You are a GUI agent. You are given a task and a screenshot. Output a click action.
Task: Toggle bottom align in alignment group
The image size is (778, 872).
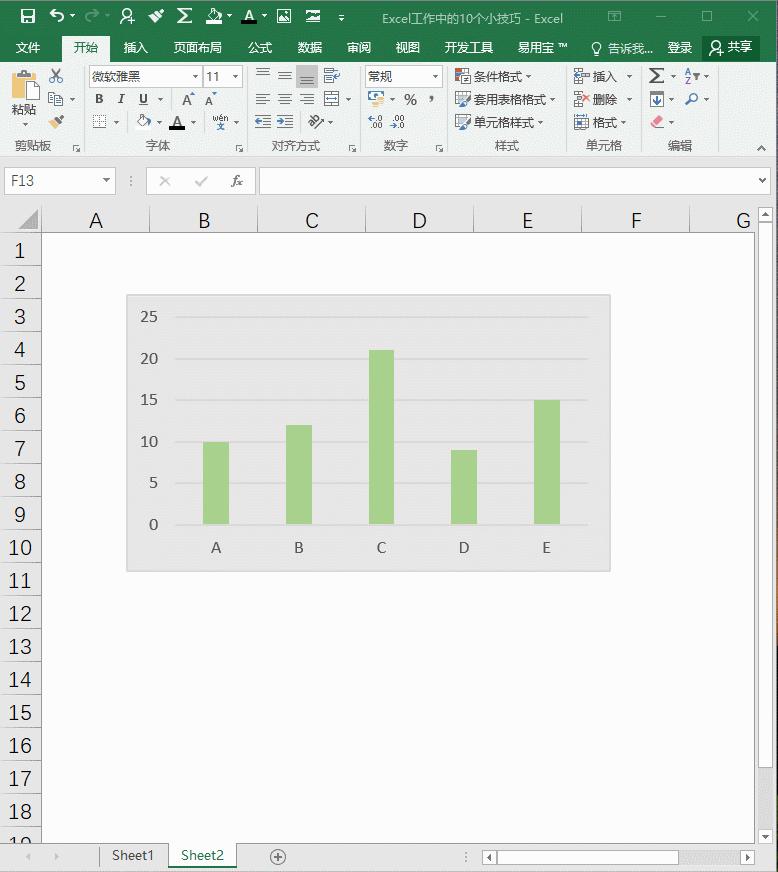(x=307, y=76)
